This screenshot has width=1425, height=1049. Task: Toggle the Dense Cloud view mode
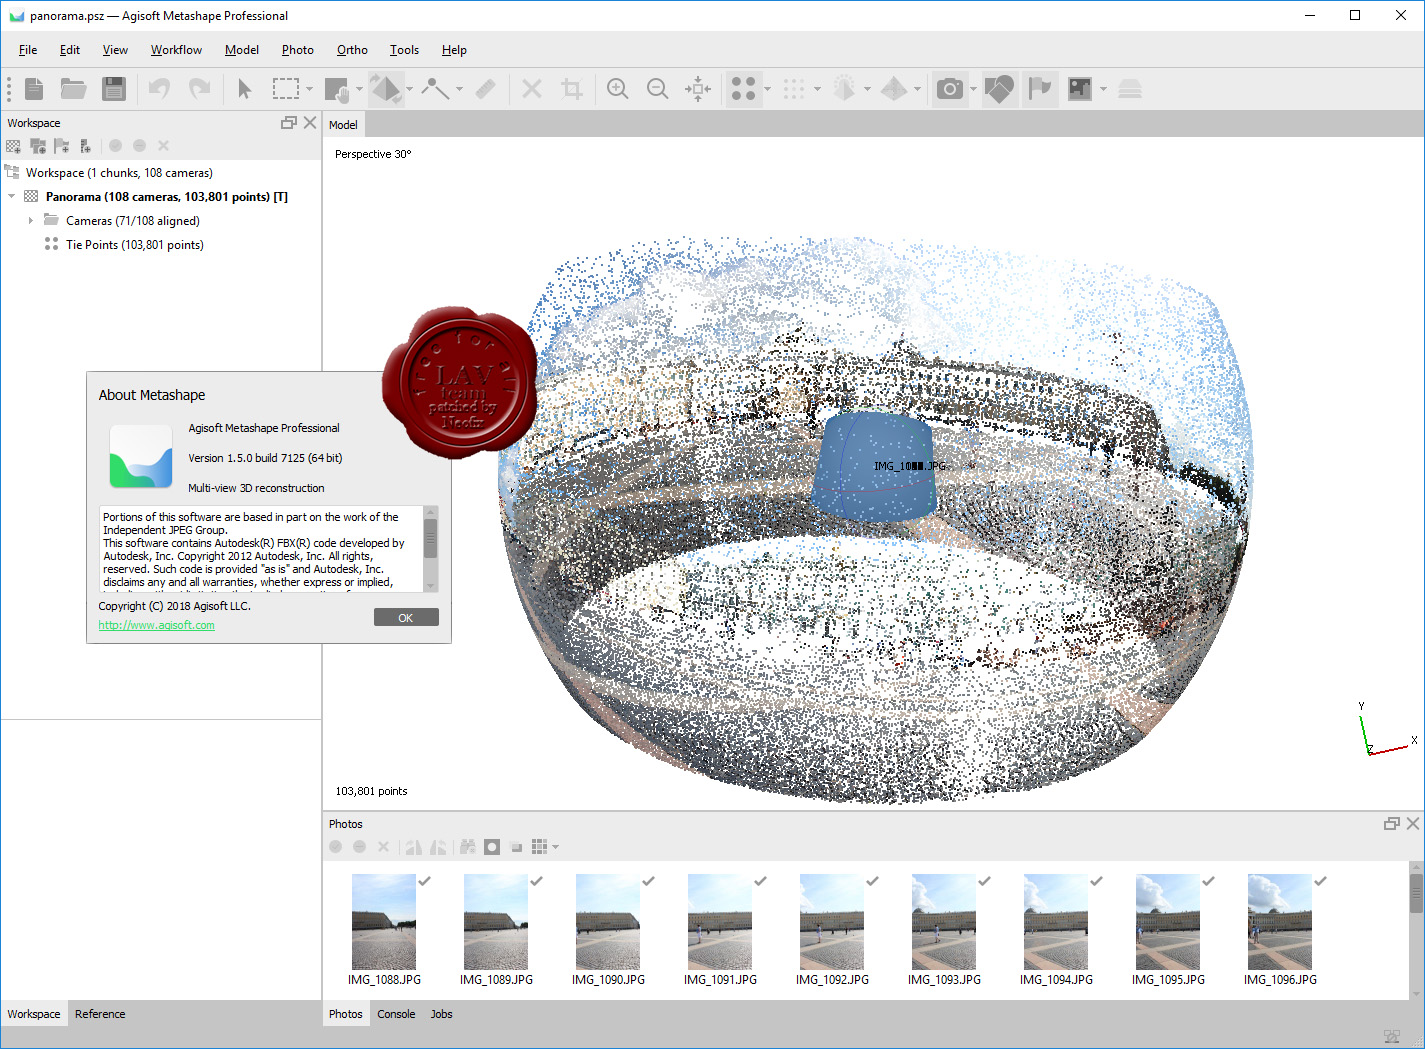point(794,89)
